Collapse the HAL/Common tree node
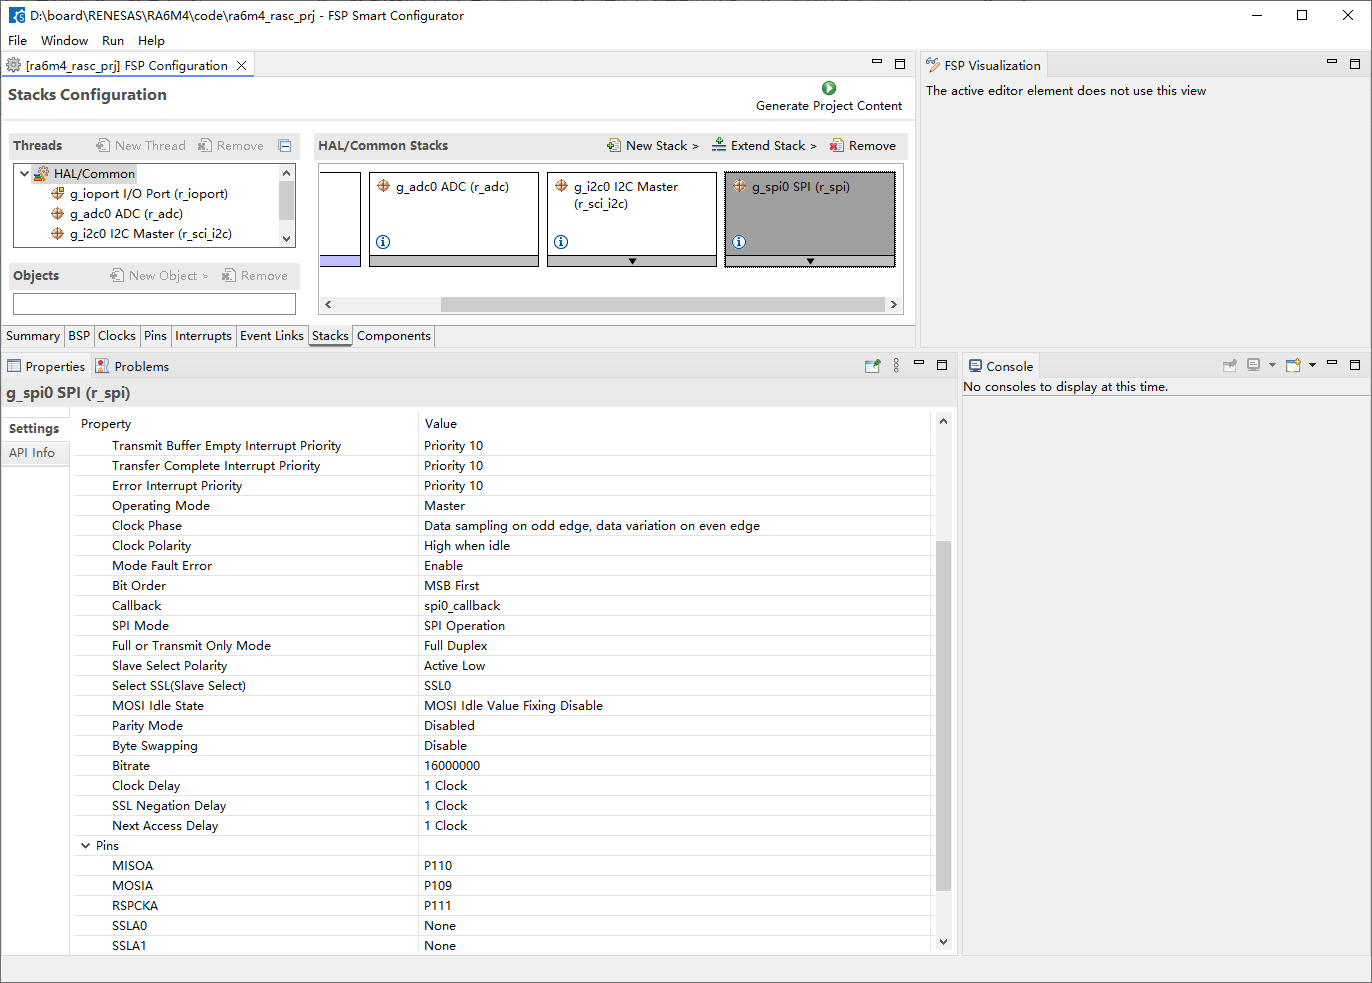Image resolution: width=1372 pixels, height=983 pixels. point(25,174)
